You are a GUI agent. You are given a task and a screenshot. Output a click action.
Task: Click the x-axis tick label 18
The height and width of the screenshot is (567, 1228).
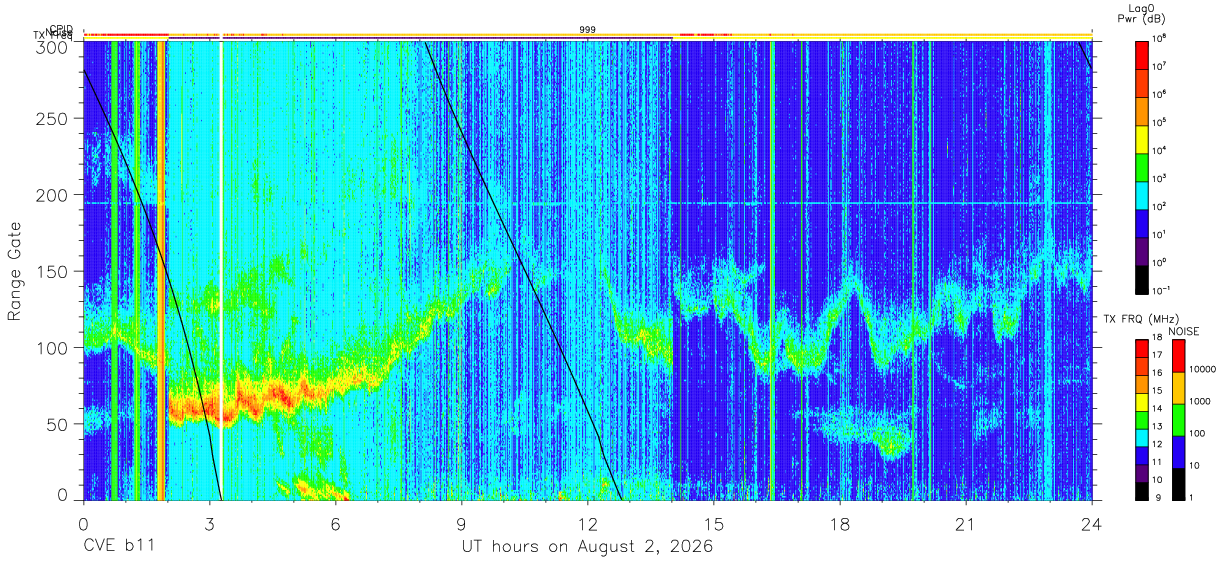[x=839, y=524]
